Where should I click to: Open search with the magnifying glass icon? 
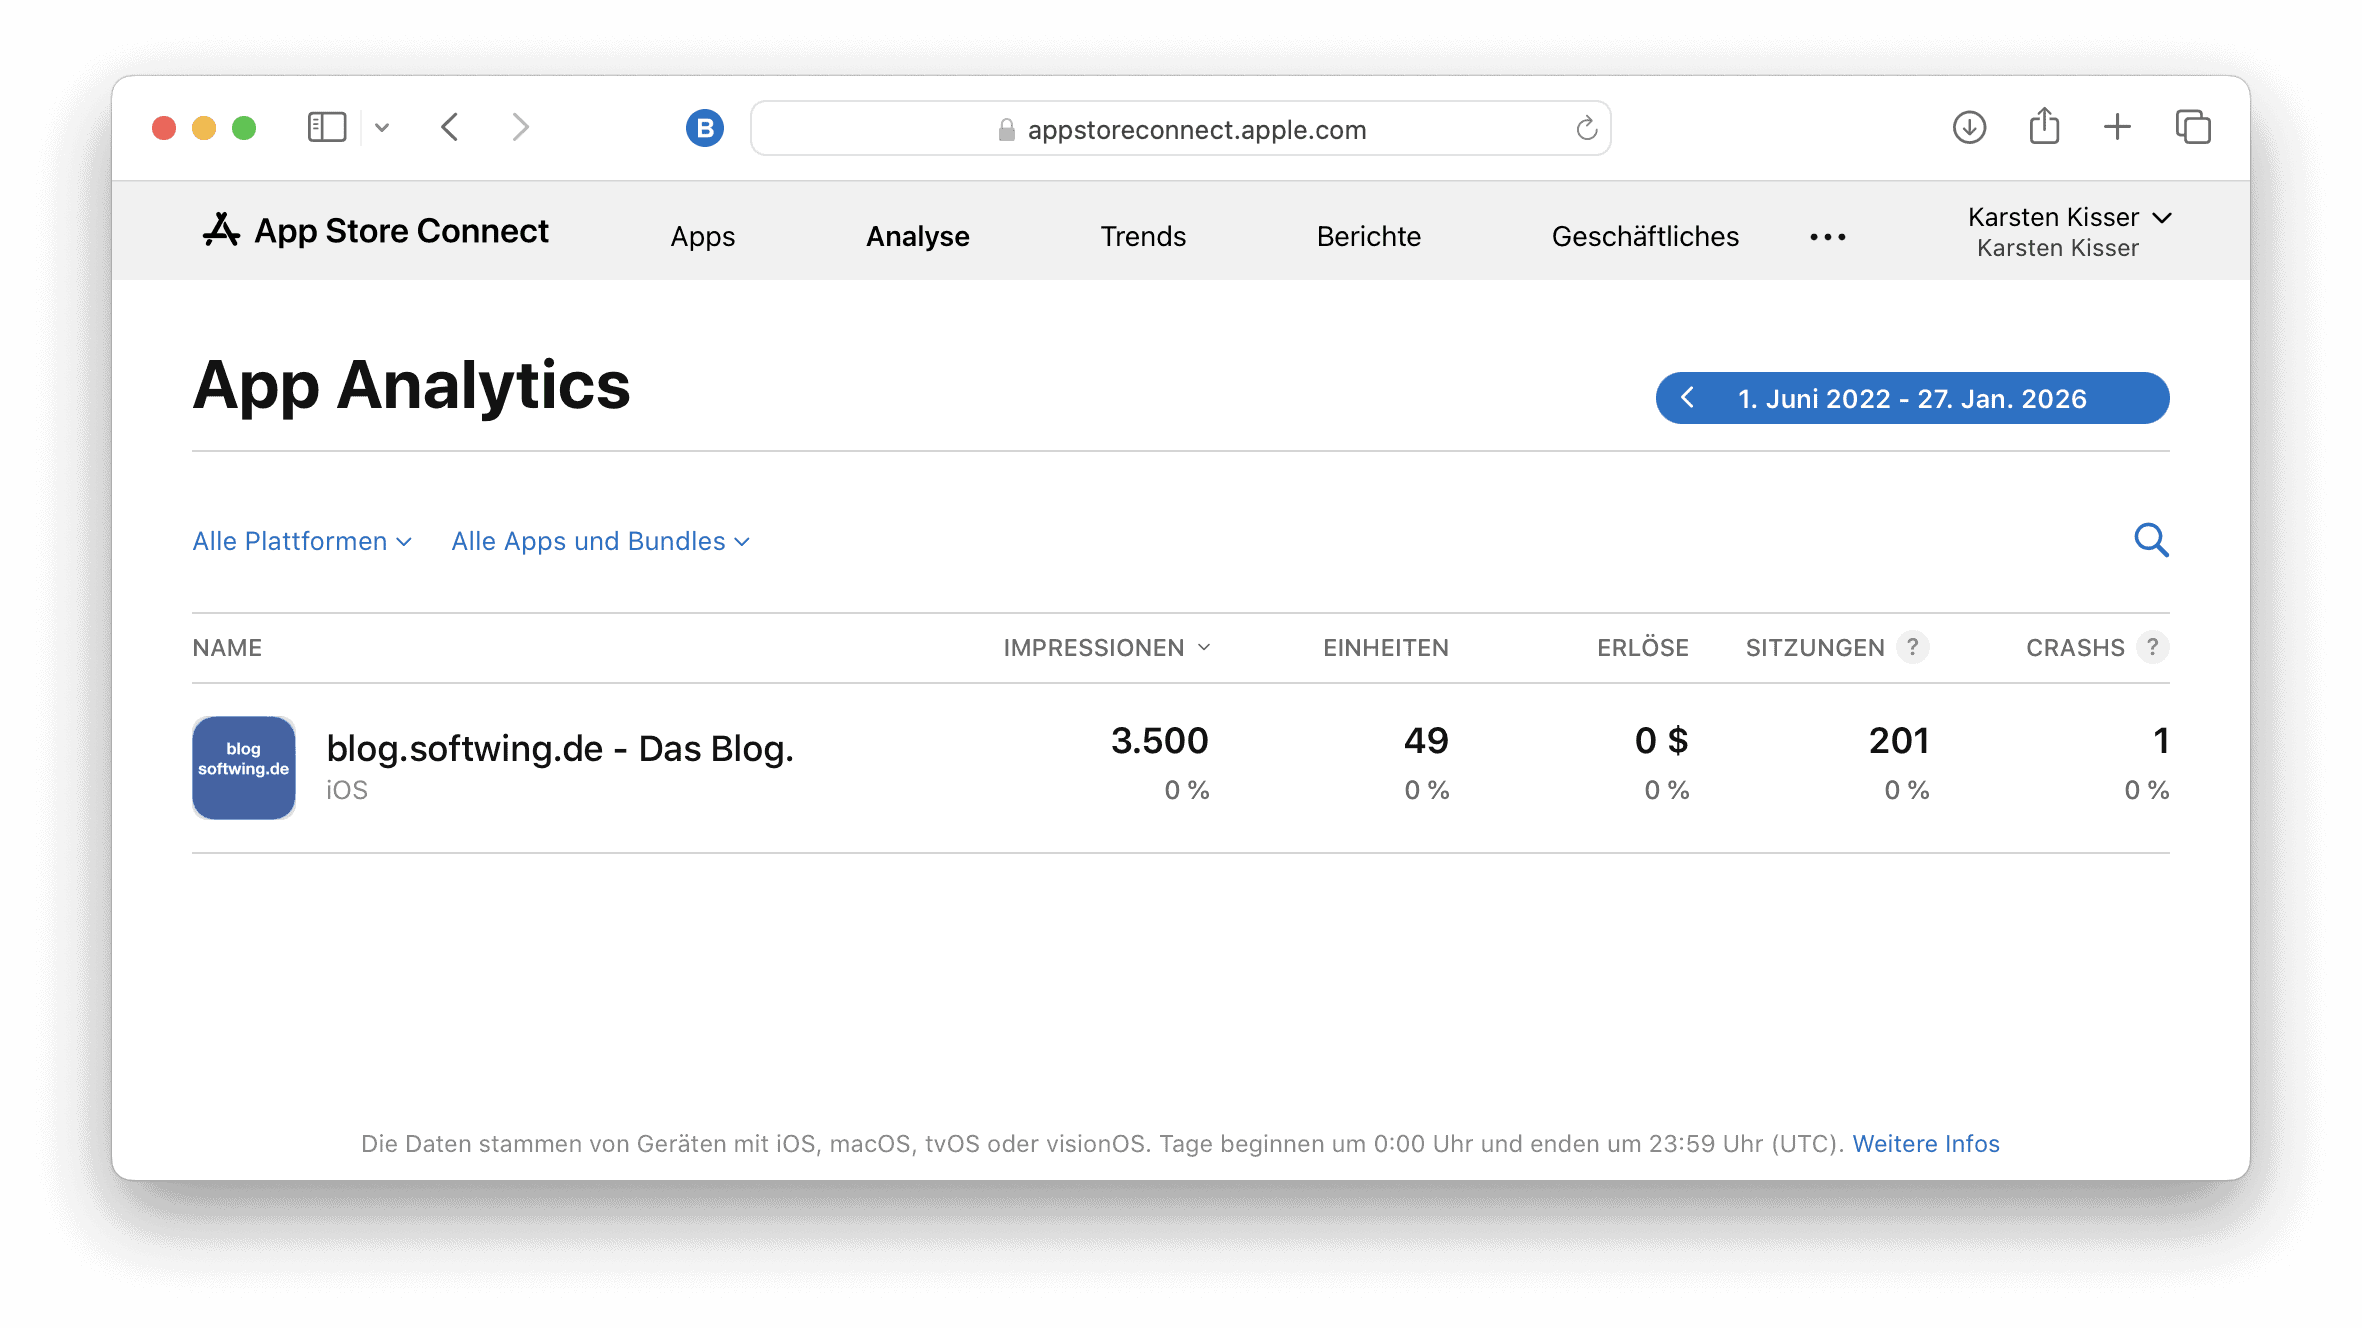[x=2150, y=541]
